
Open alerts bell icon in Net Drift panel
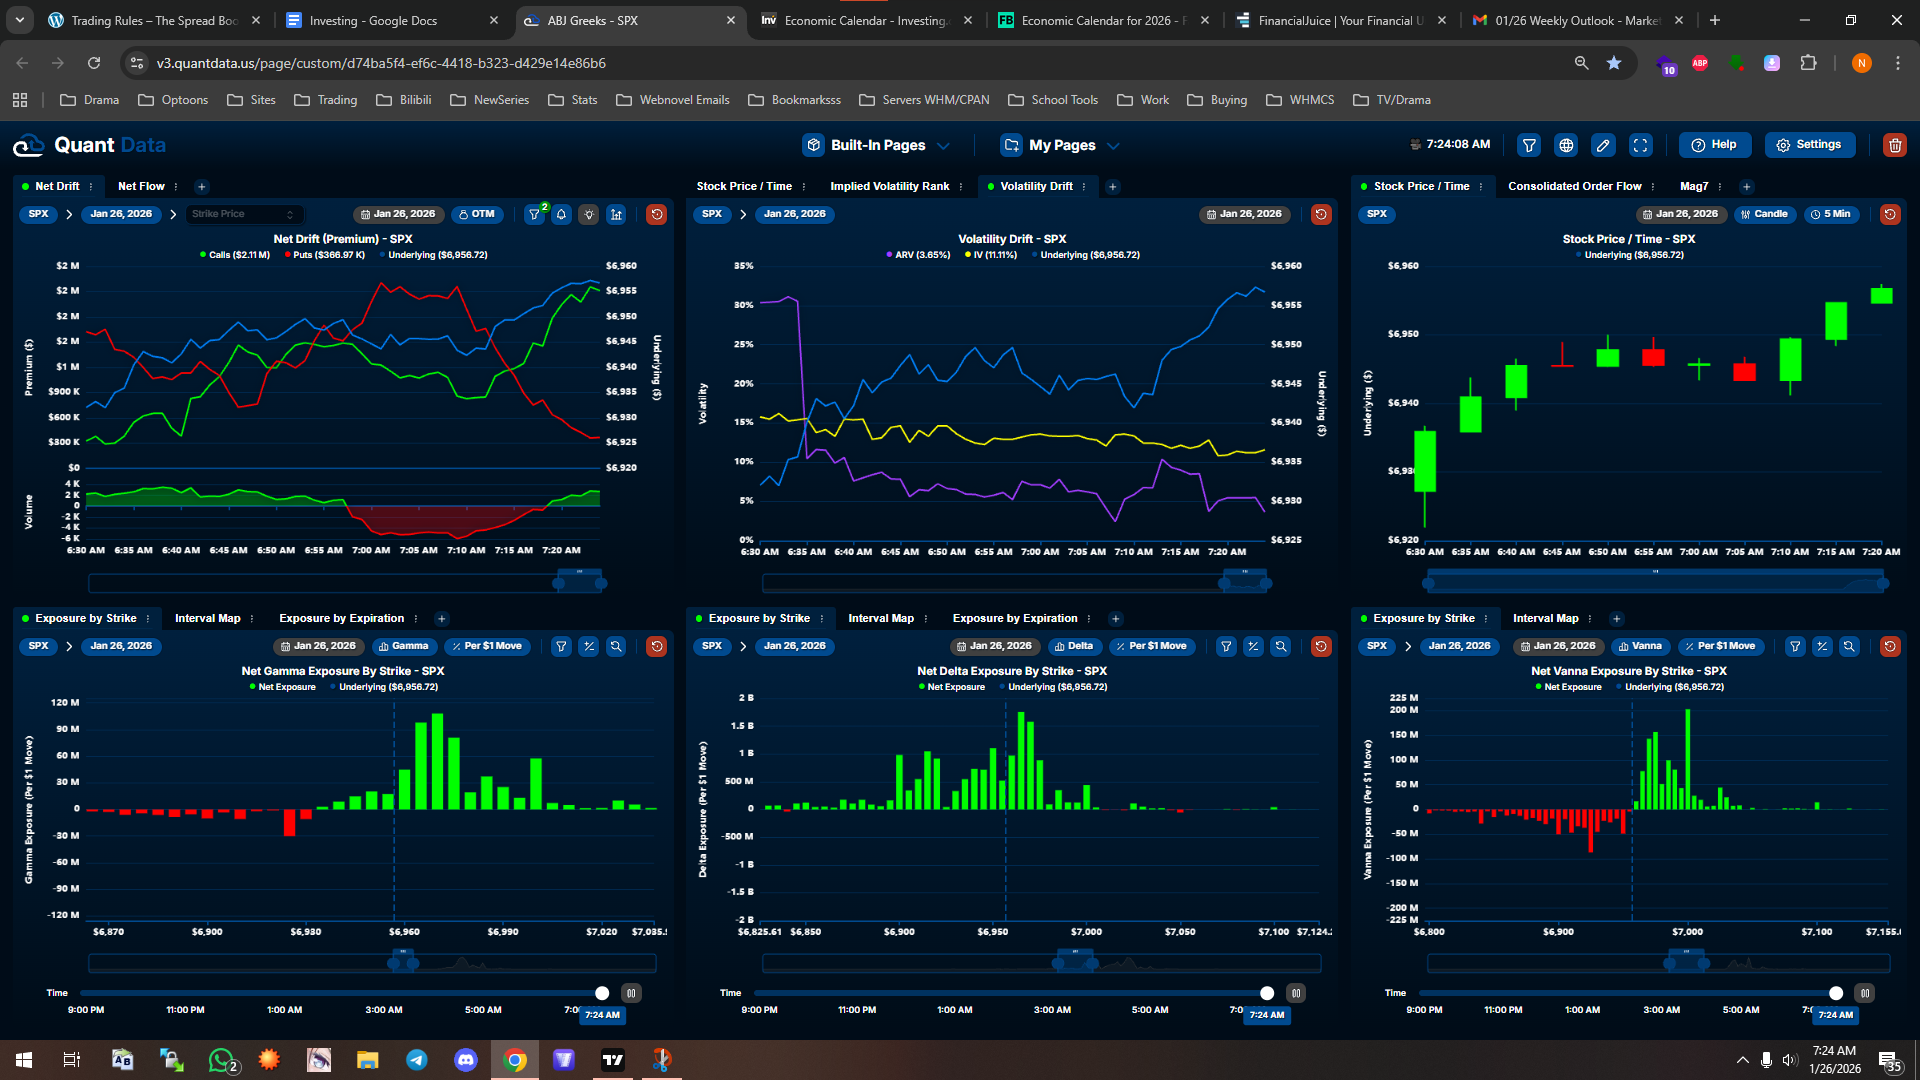coord(562,214)
